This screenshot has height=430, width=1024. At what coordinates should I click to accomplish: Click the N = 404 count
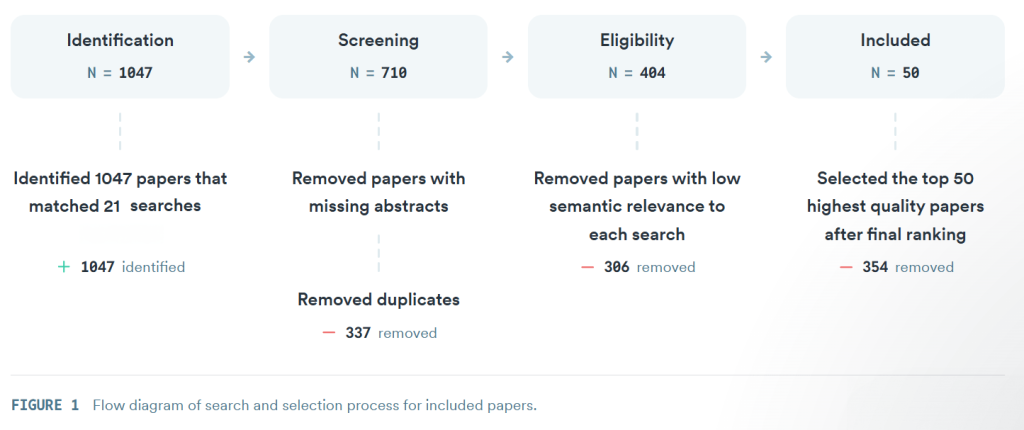(636, 73)
